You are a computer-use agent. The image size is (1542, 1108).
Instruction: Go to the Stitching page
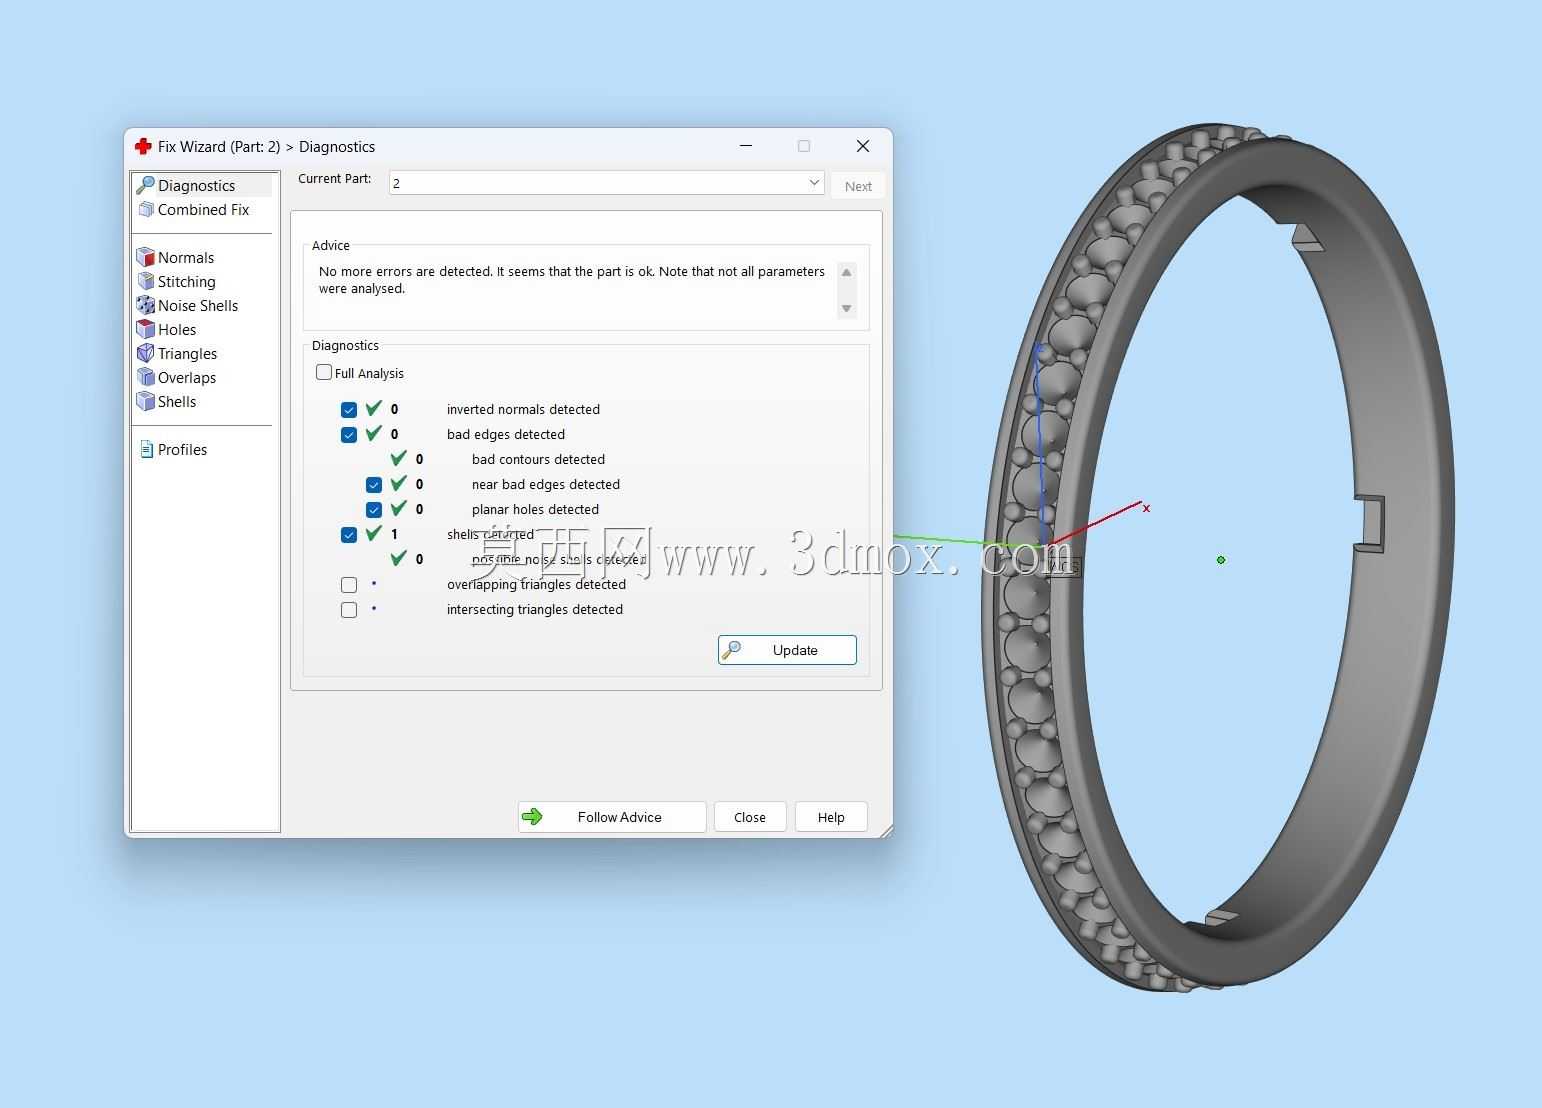click(x=187, y=282)
